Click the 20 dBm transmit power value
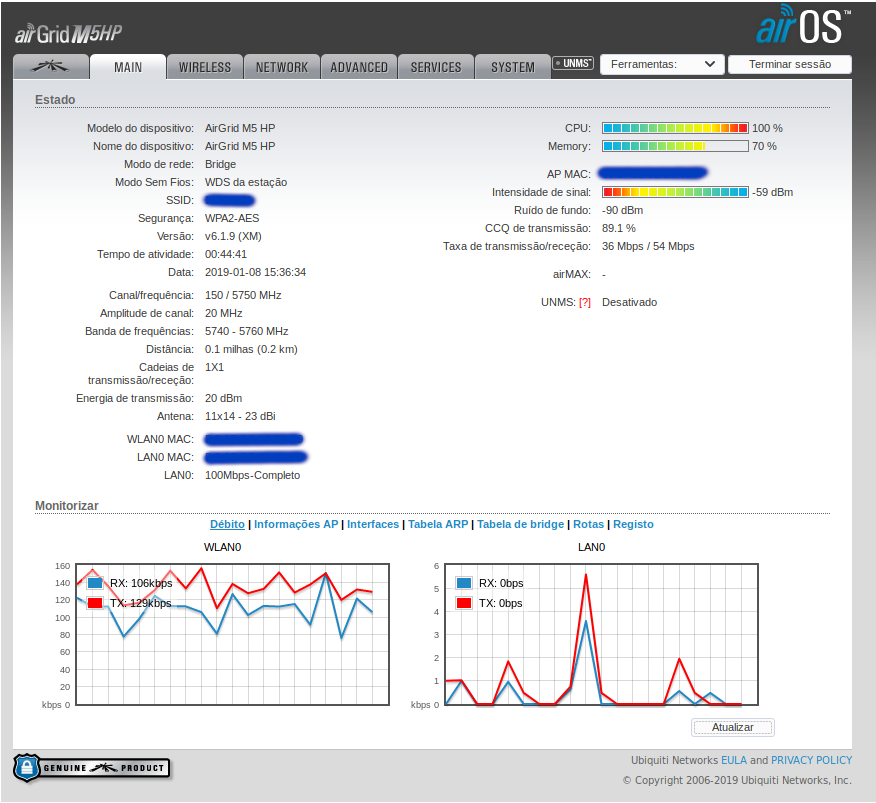 (x=223, y=398)
